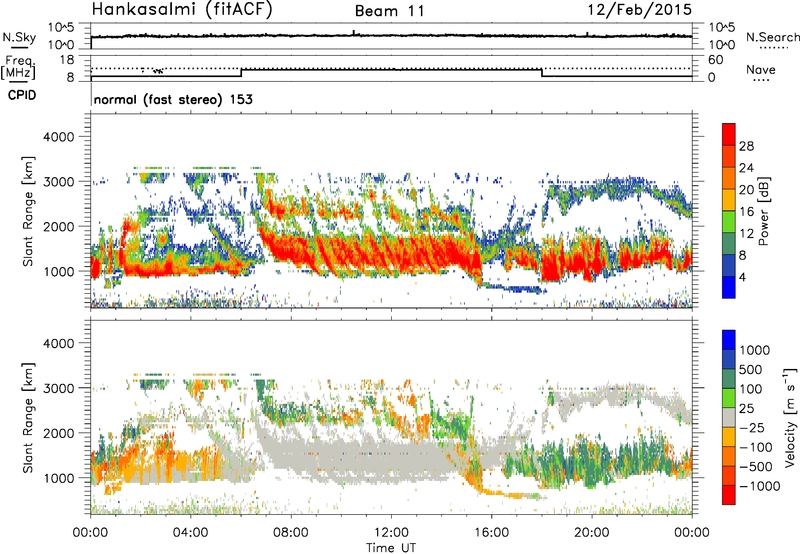
Task: Click the '12:00' time tick label
Action: (x=391, y=533)
